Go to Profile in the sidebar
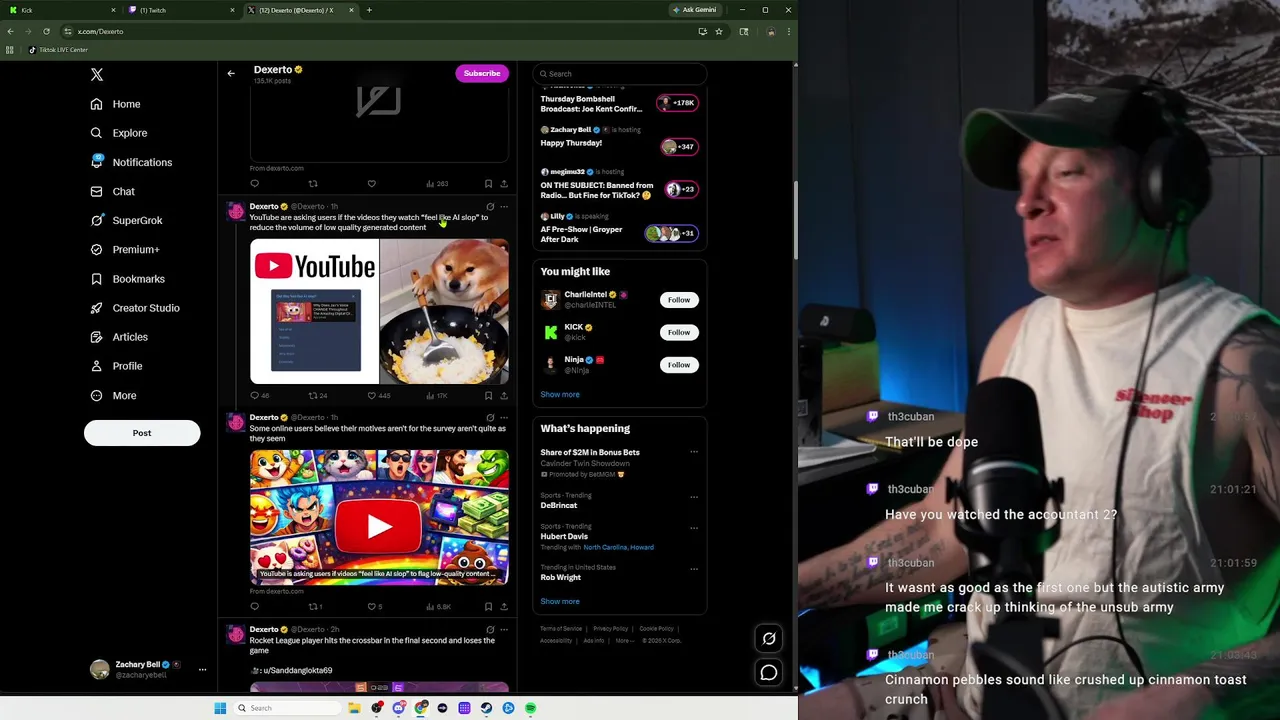 click(117, 366)
